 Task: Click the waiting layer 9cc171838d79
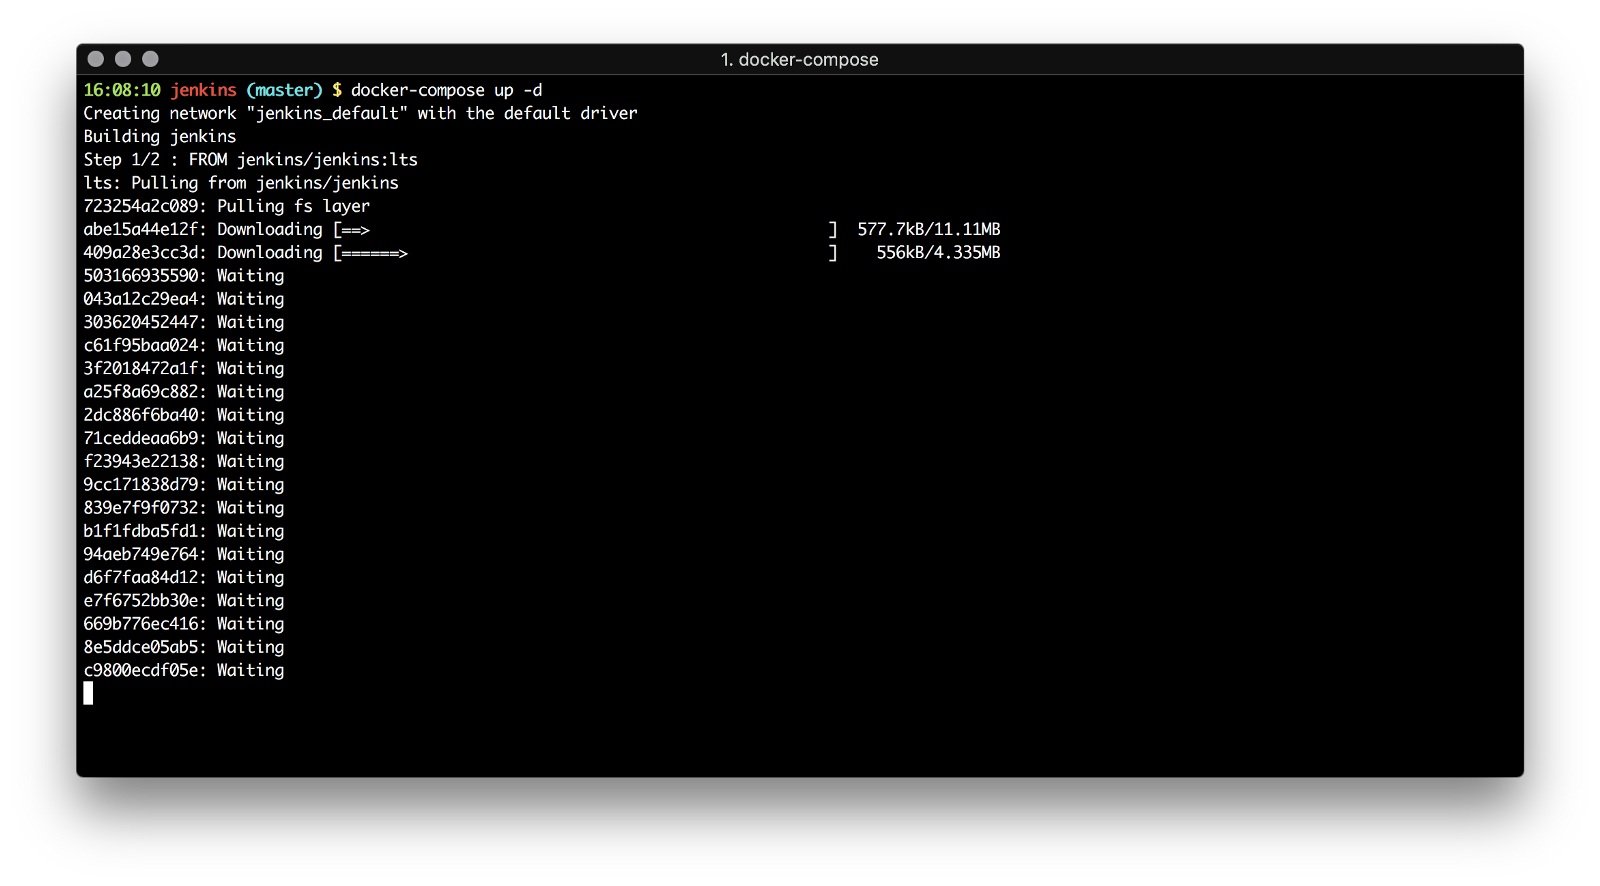(x=184, y=484)
